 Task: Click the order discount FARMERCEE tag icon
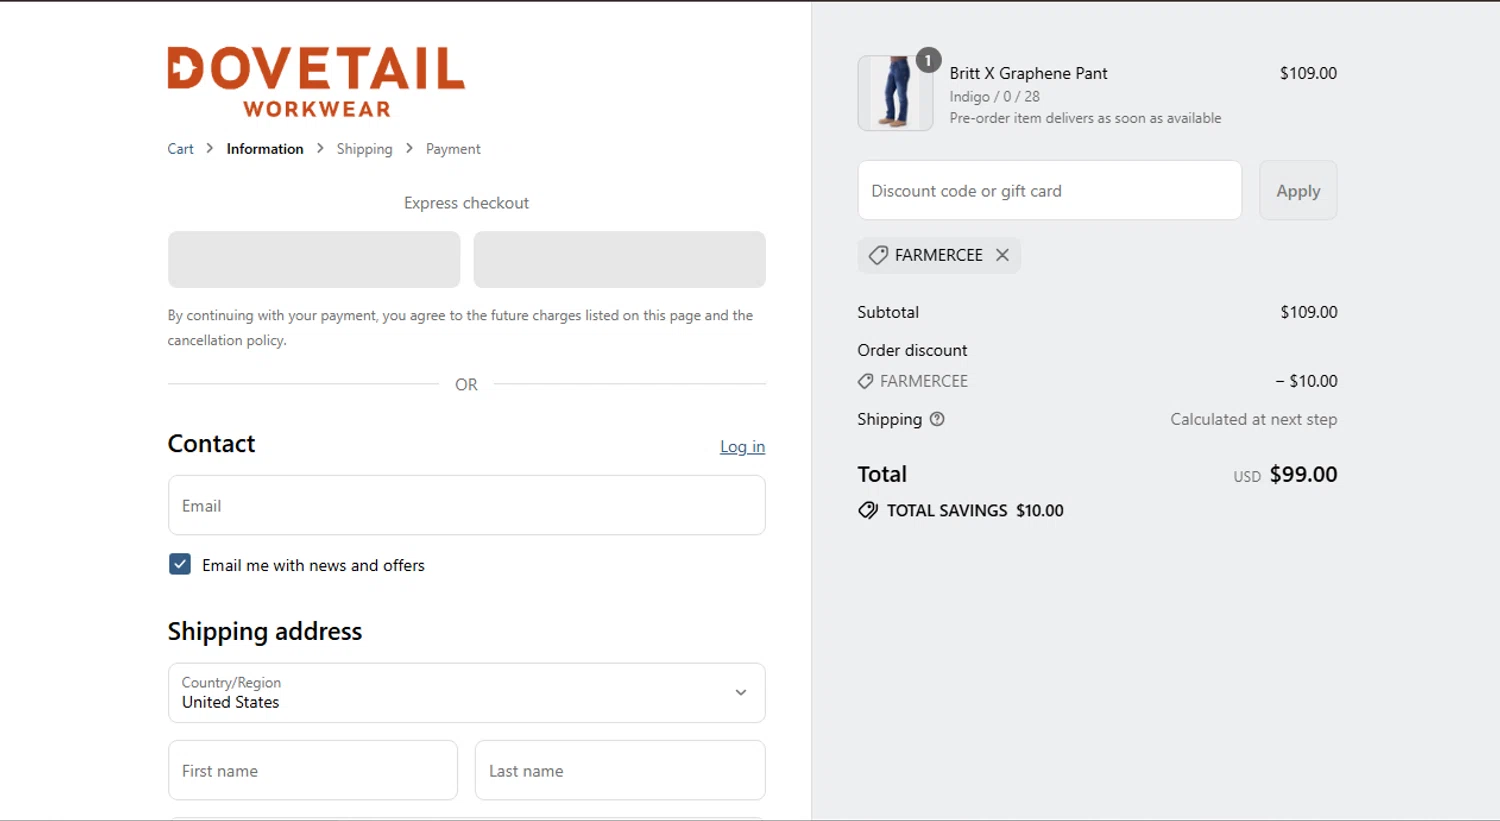tap(866, 381)
